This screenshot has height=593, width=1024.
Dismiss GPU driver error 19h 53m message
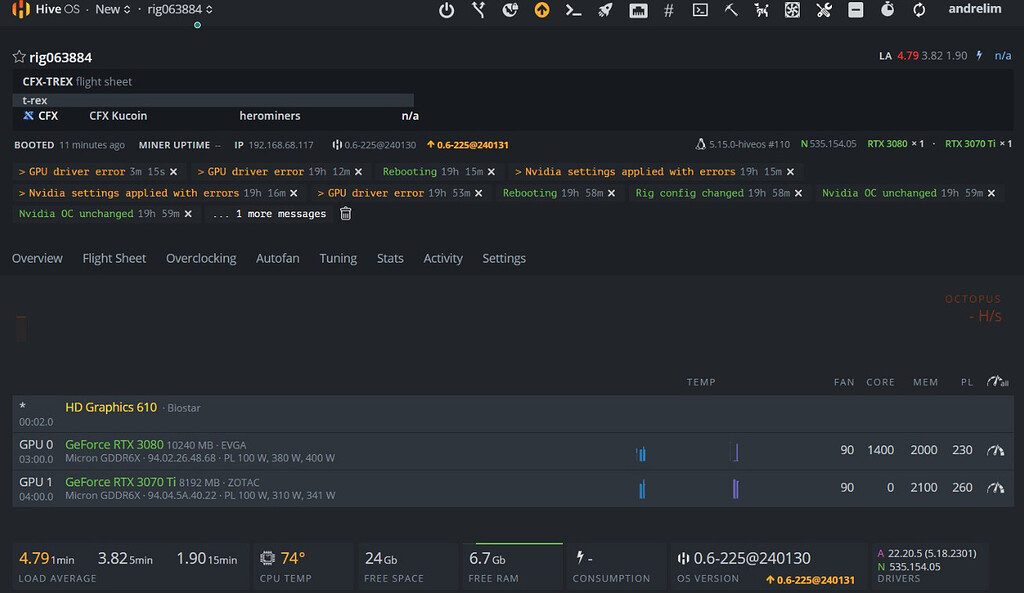point(479,193)
